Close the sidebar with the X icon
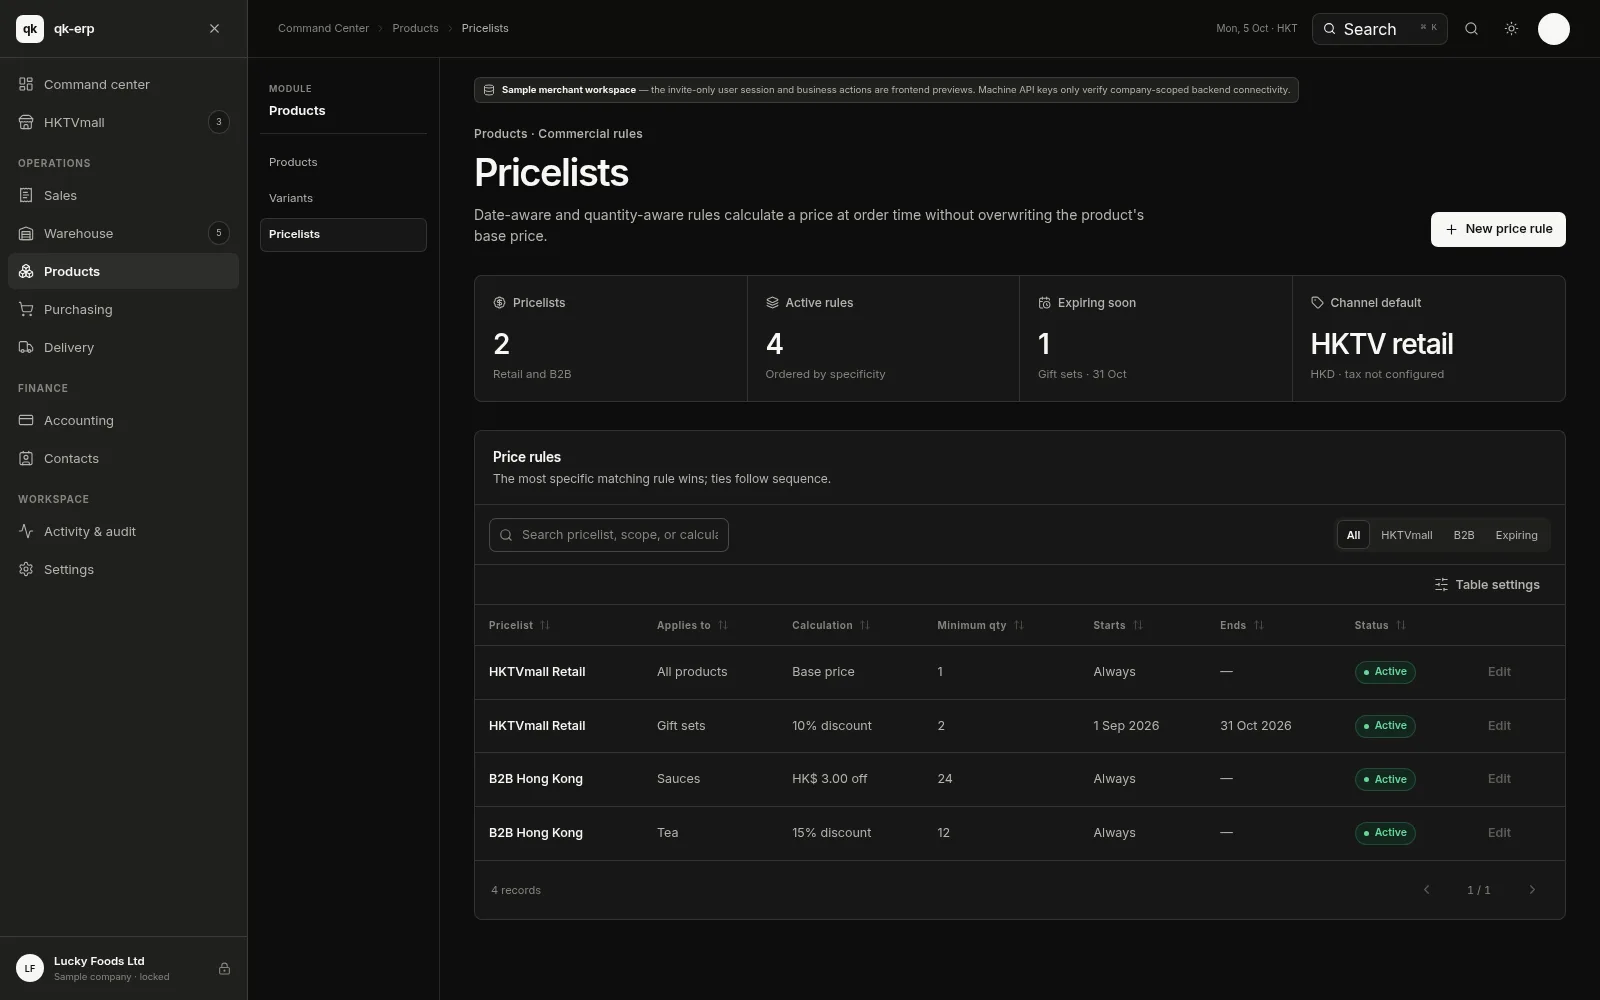This screenshot has height=1000, width=1600. (x=214, y=29)
